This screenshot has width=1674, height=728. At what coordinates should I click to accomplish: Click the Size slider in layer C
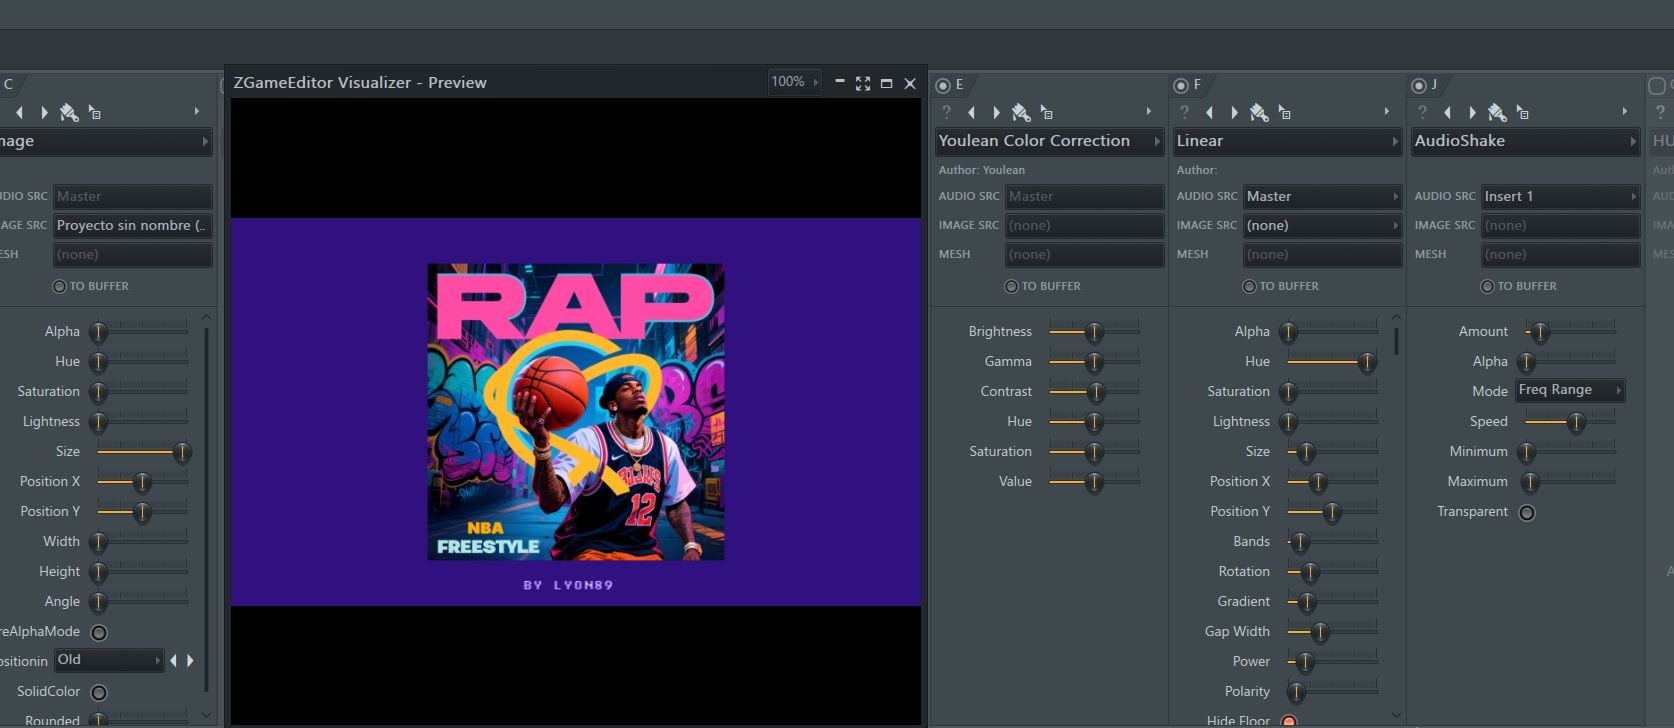pos(142,452)
